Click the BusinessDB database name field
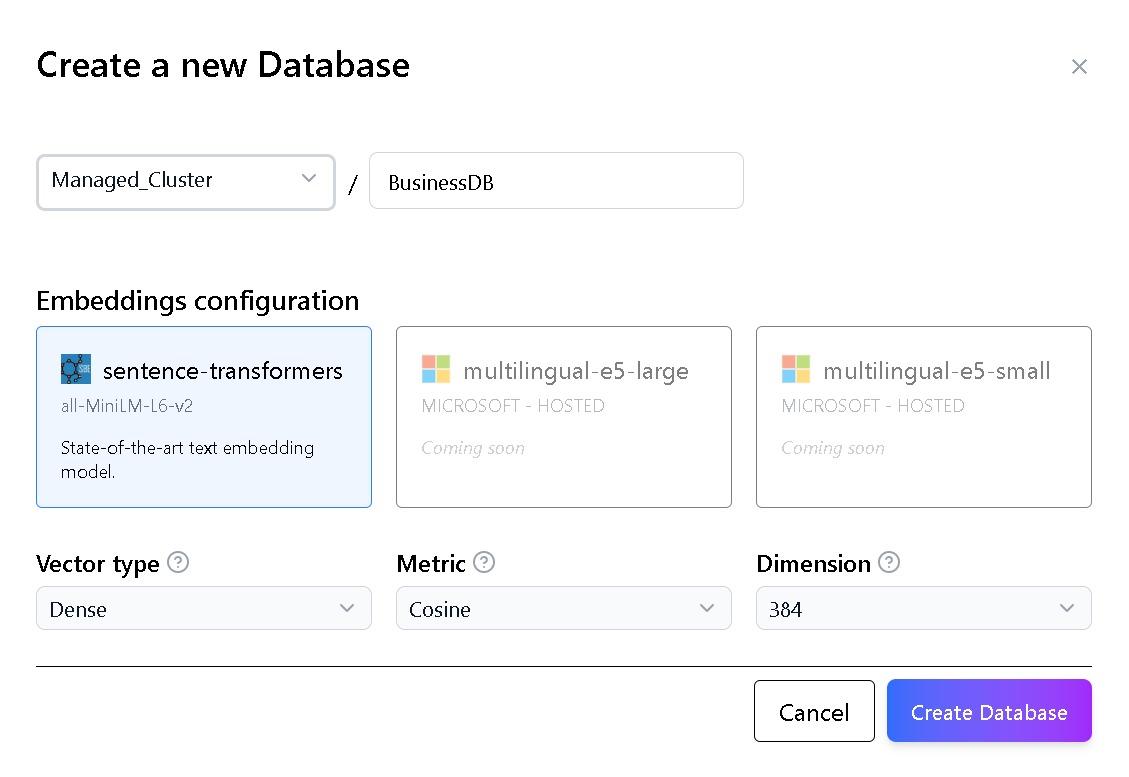Image resolution: width=1129 pixels, height=777 pixels. tap(556, 181)
